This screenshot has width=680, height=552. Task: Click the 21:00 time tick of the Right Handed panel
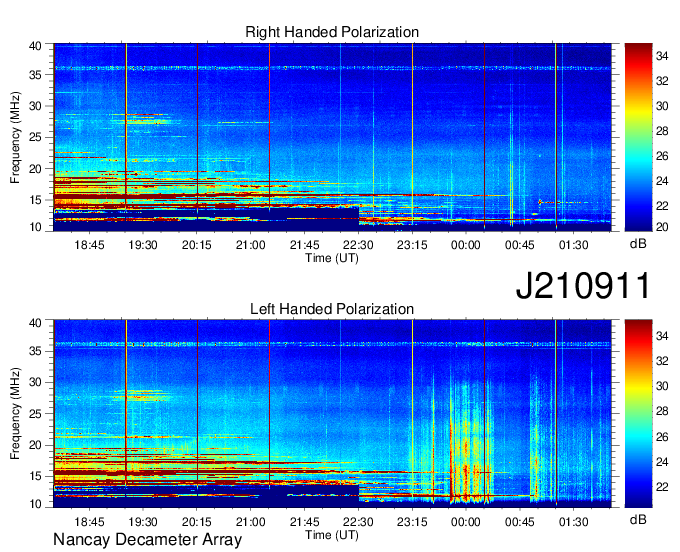(x=251, y=245)
